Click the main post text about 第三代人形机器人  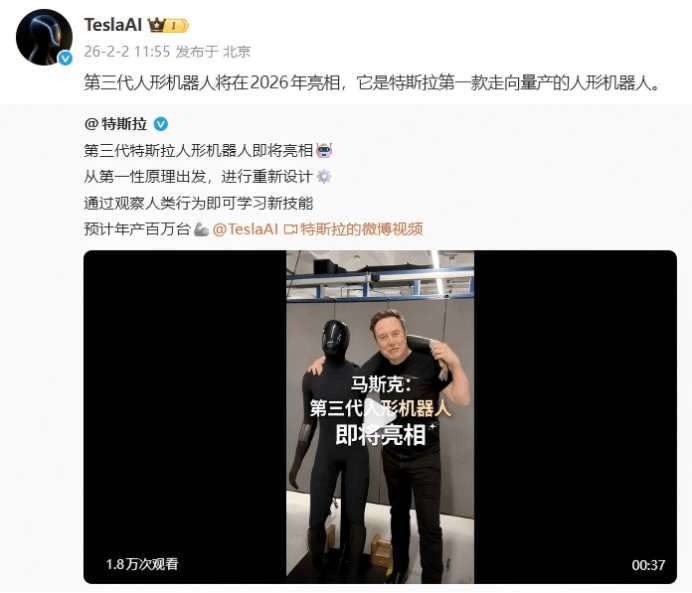pyautogui.click(x=372, y=83)
